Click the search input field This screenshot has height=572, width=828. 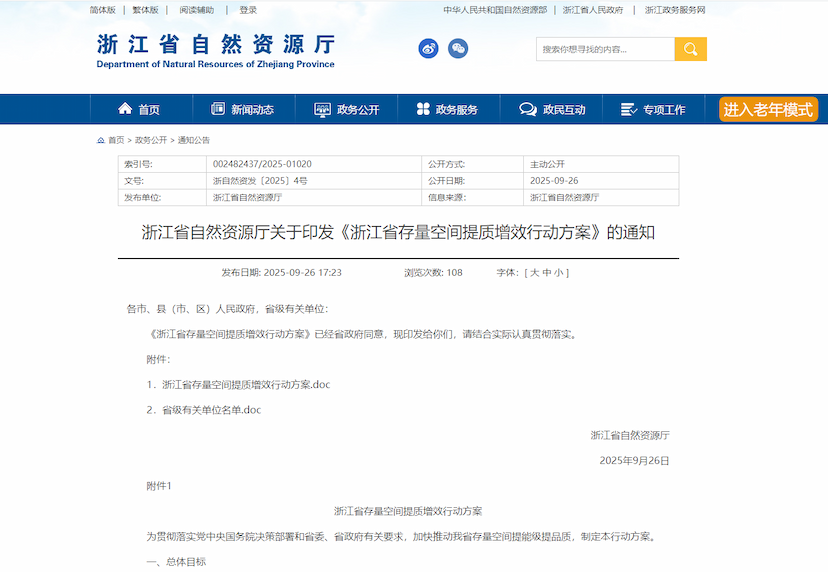(605, 49)
